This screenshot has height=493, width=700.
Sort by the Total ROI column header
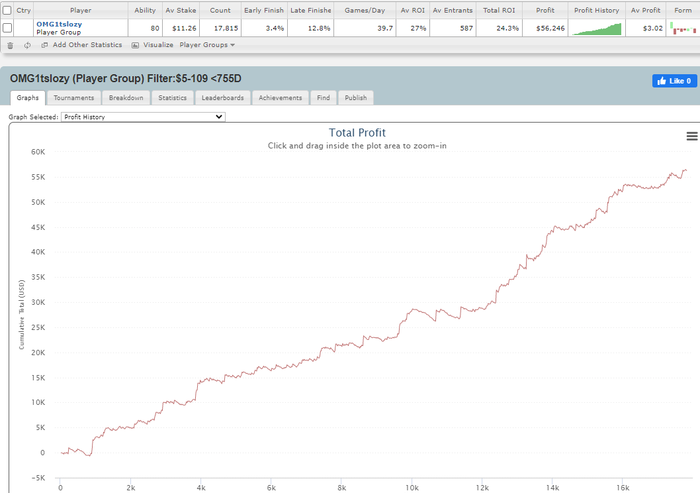click(x=499, y=10)
